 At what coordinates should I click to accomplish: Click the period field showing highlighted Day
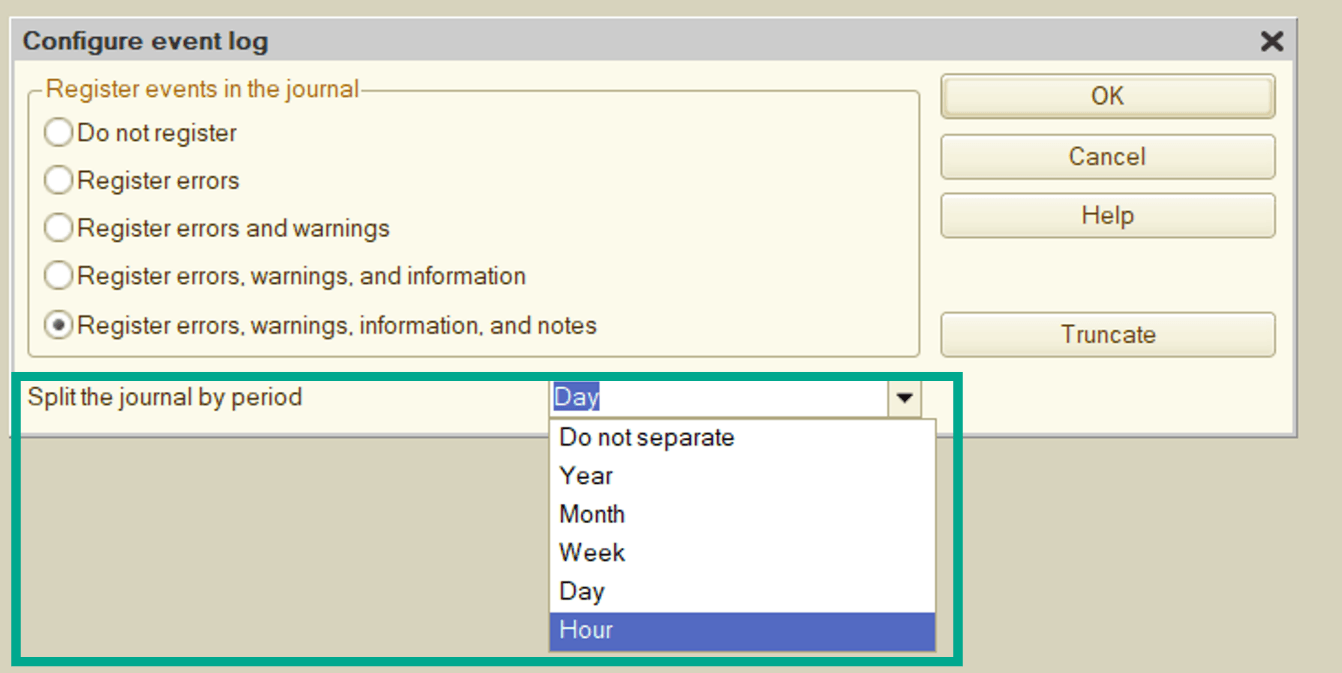[717, 398]
